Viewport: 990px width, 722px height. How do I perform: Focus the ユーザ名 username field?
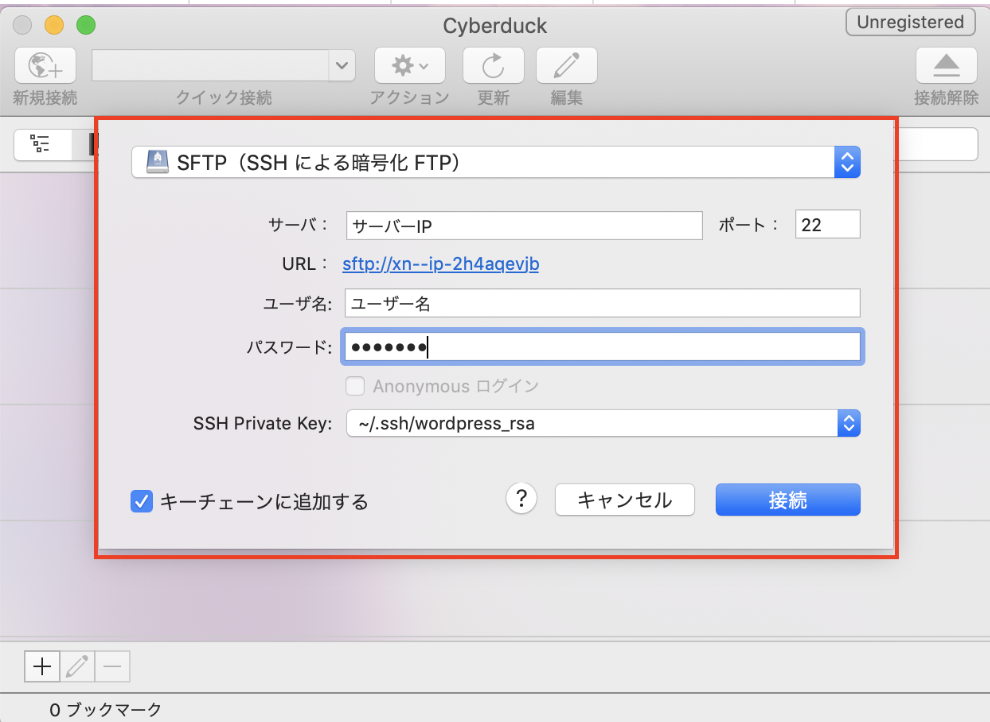pos(603,303)
